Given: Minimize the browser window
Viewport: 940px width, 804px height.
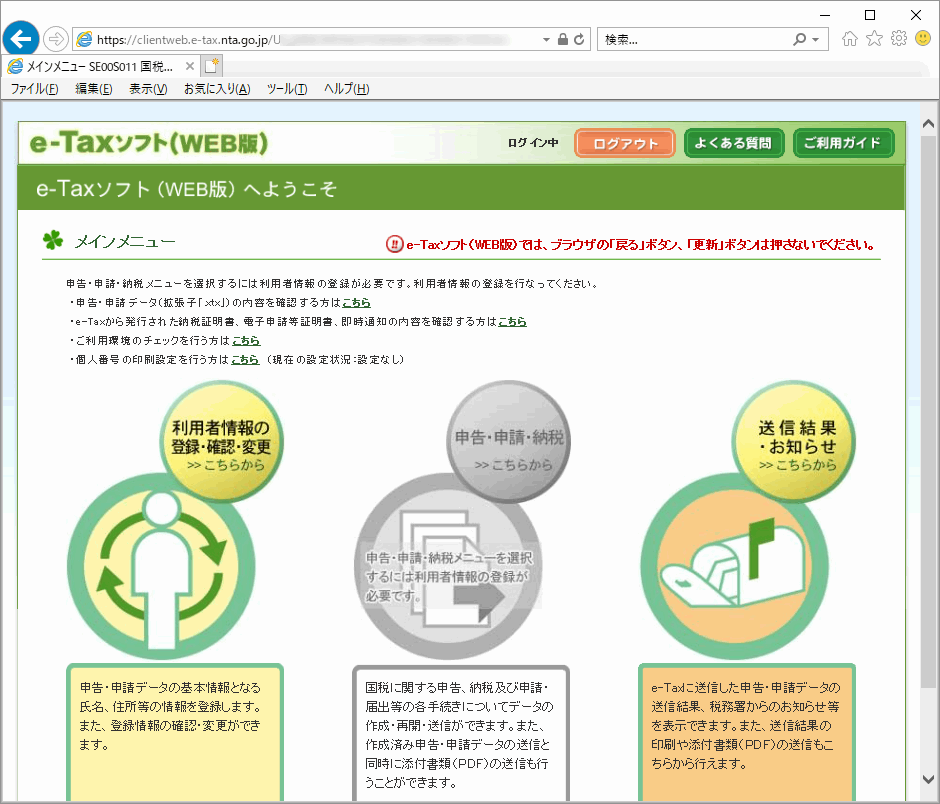Looking at the screenshot, I should 825,15.
